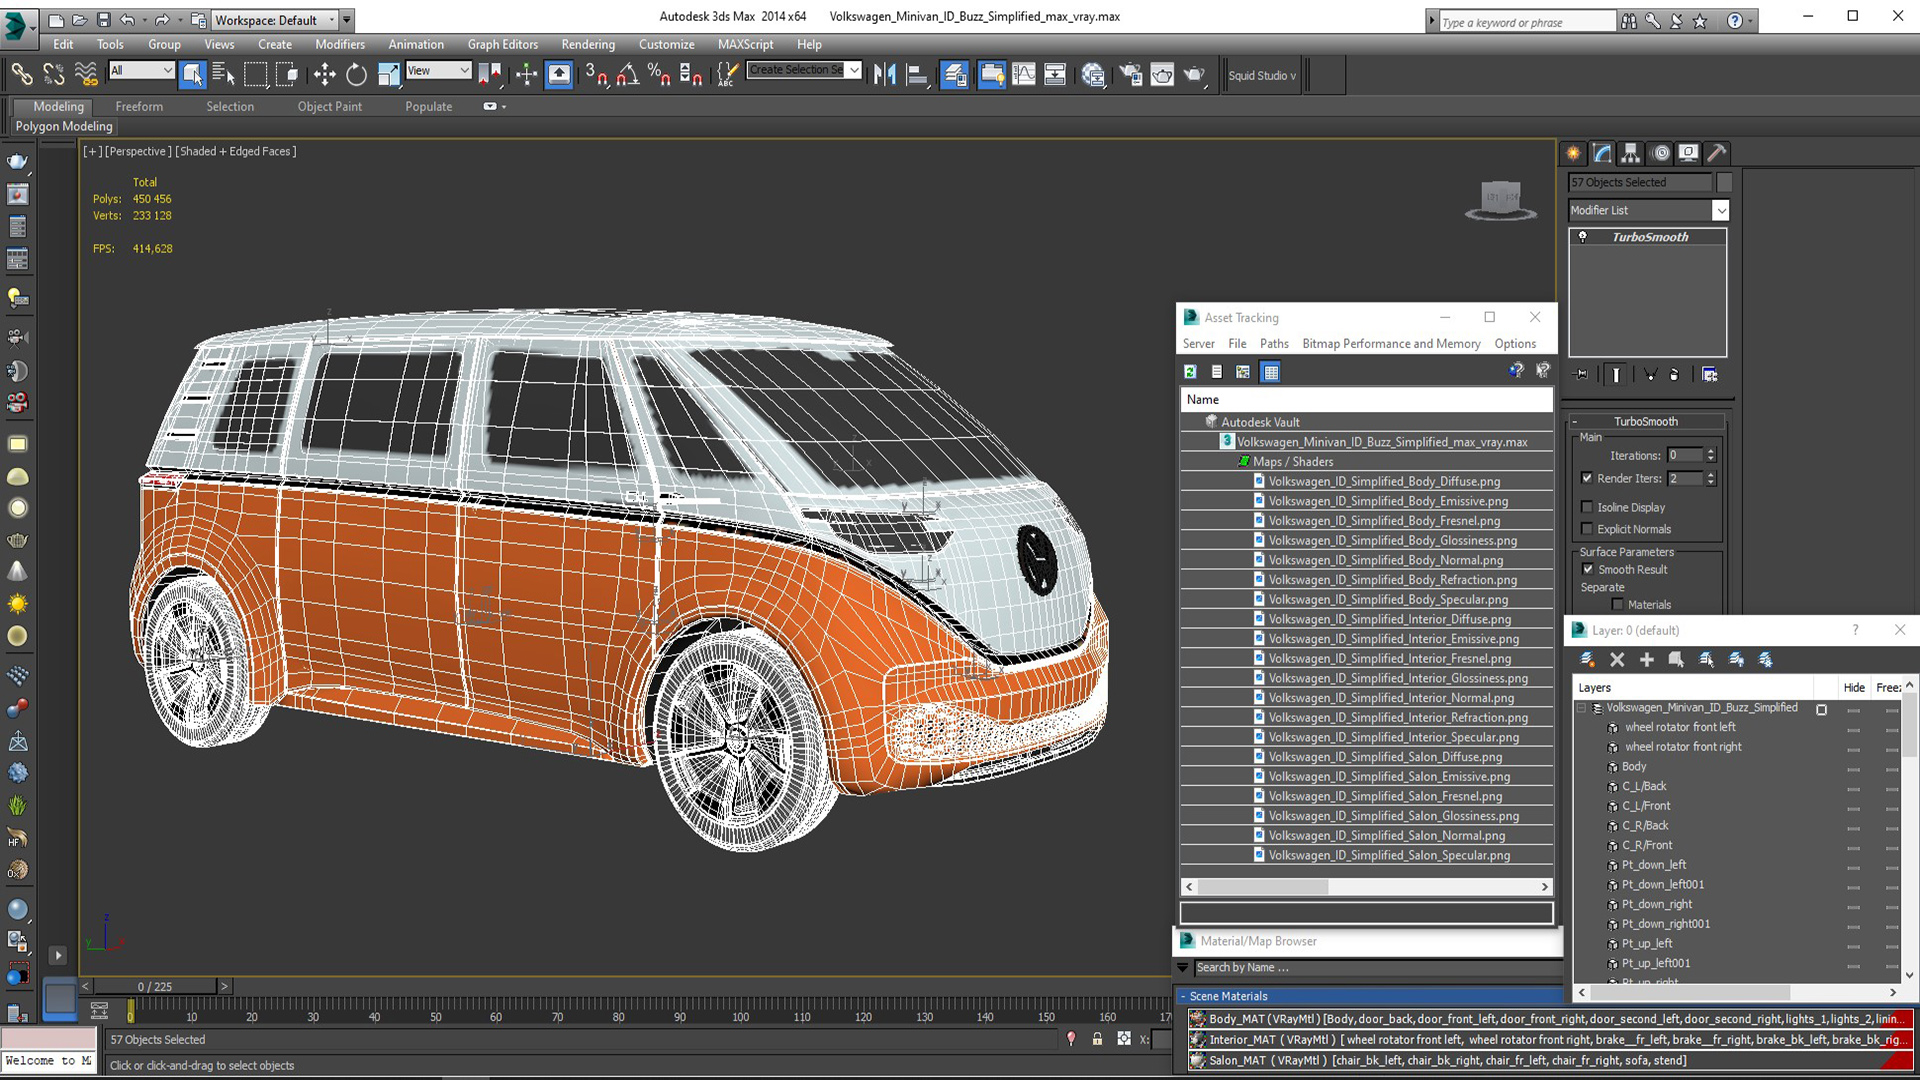Click Configure Modifier Sets icon
Image resolution: width=1920 pixels, height=1080 pixels.
1710,374
